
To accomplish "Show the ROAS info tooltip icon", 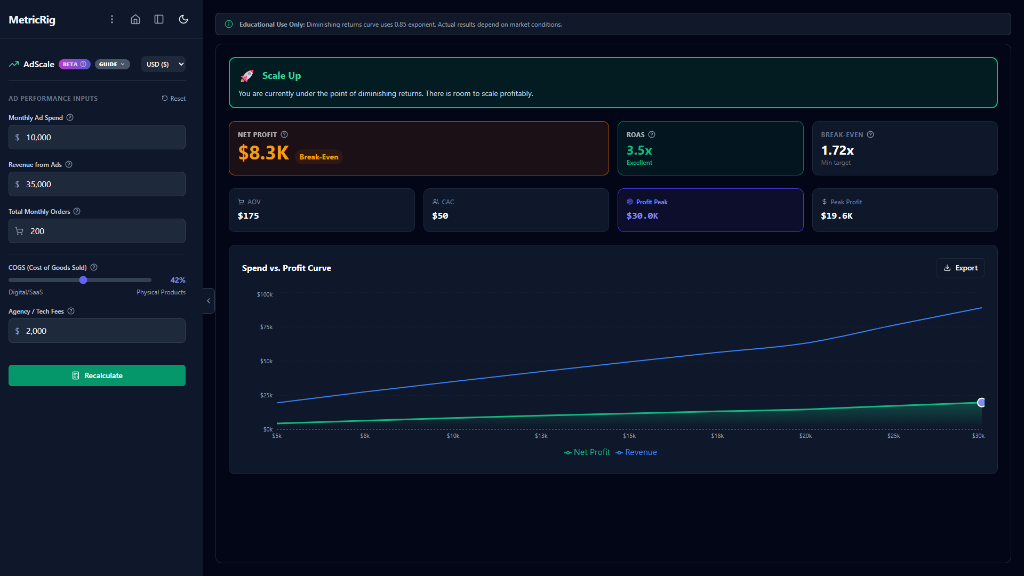I will [652, 134].
